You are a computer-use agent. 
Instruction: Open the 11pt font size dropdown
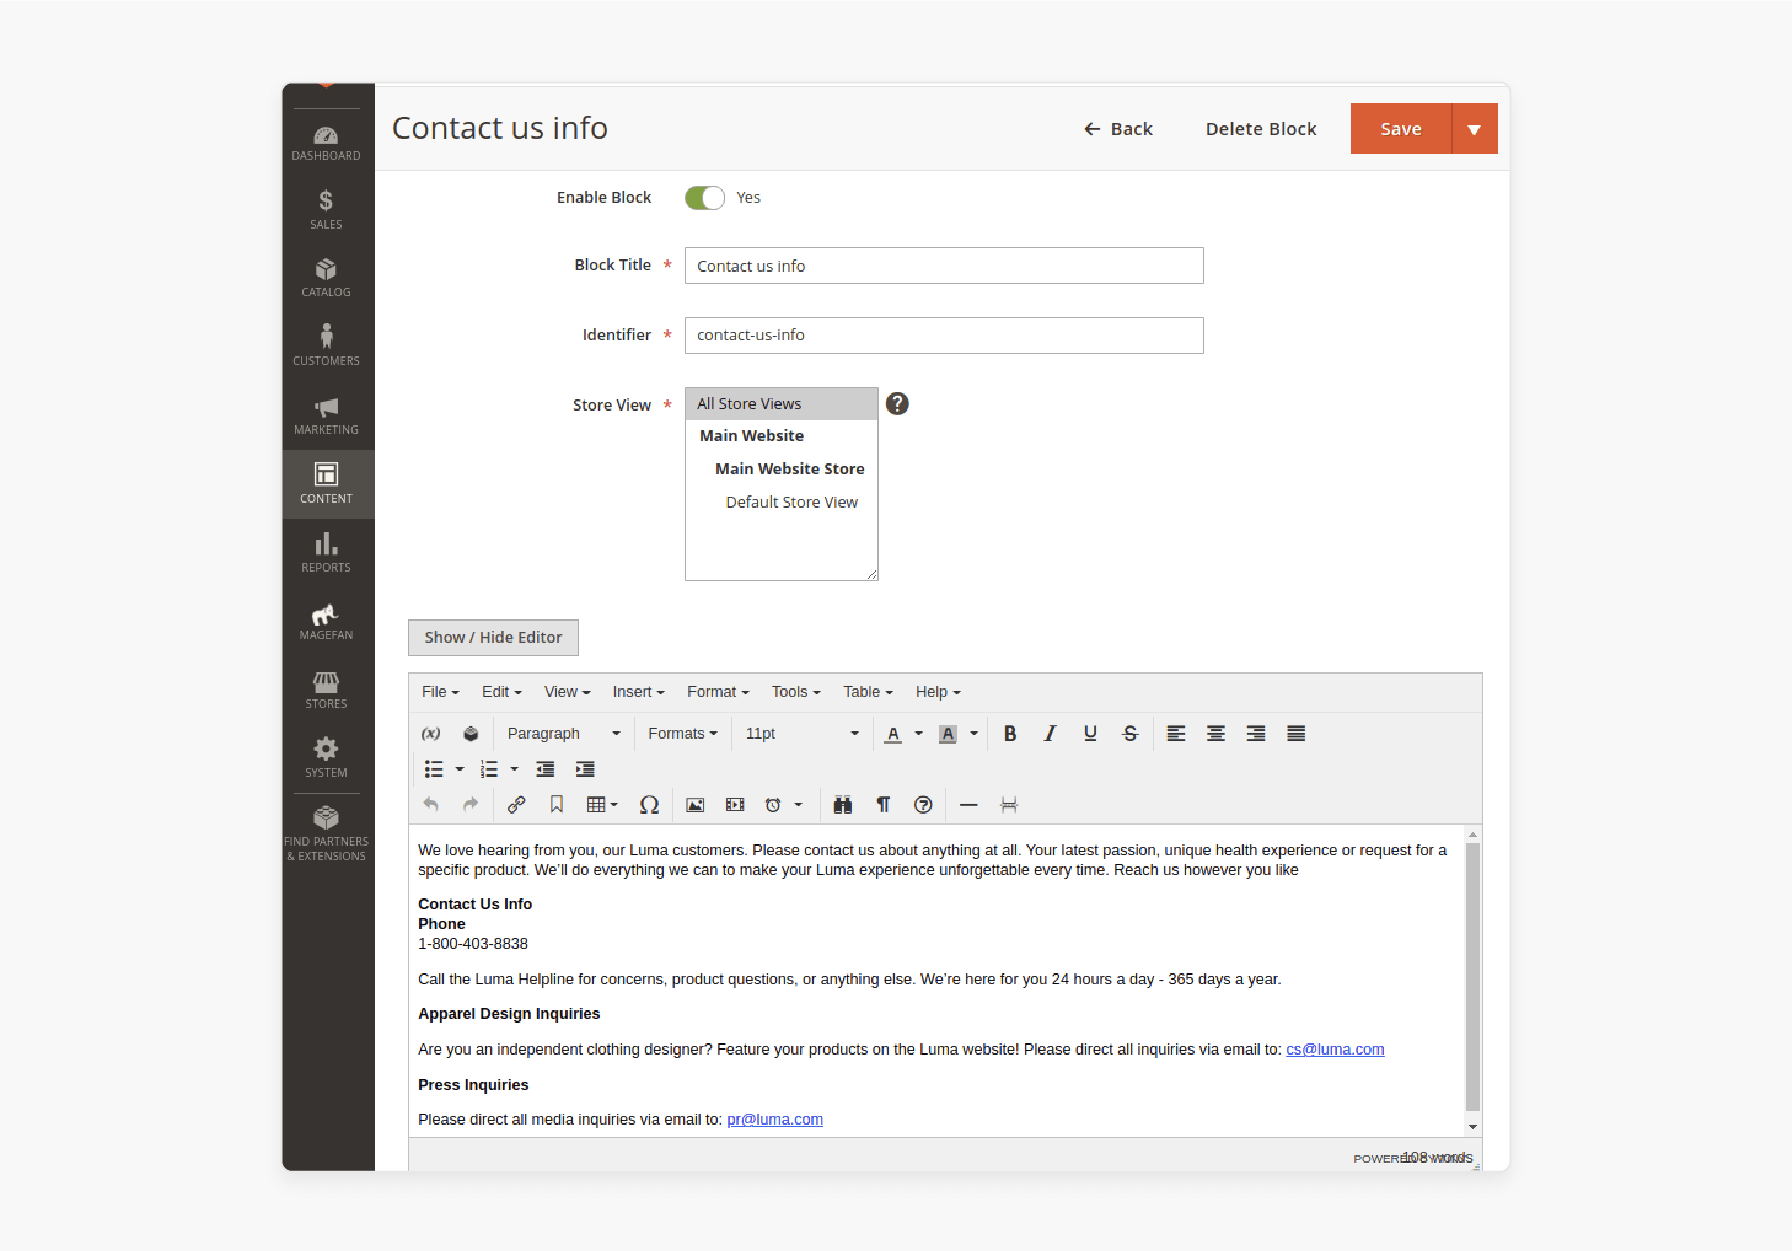point(802,733)
